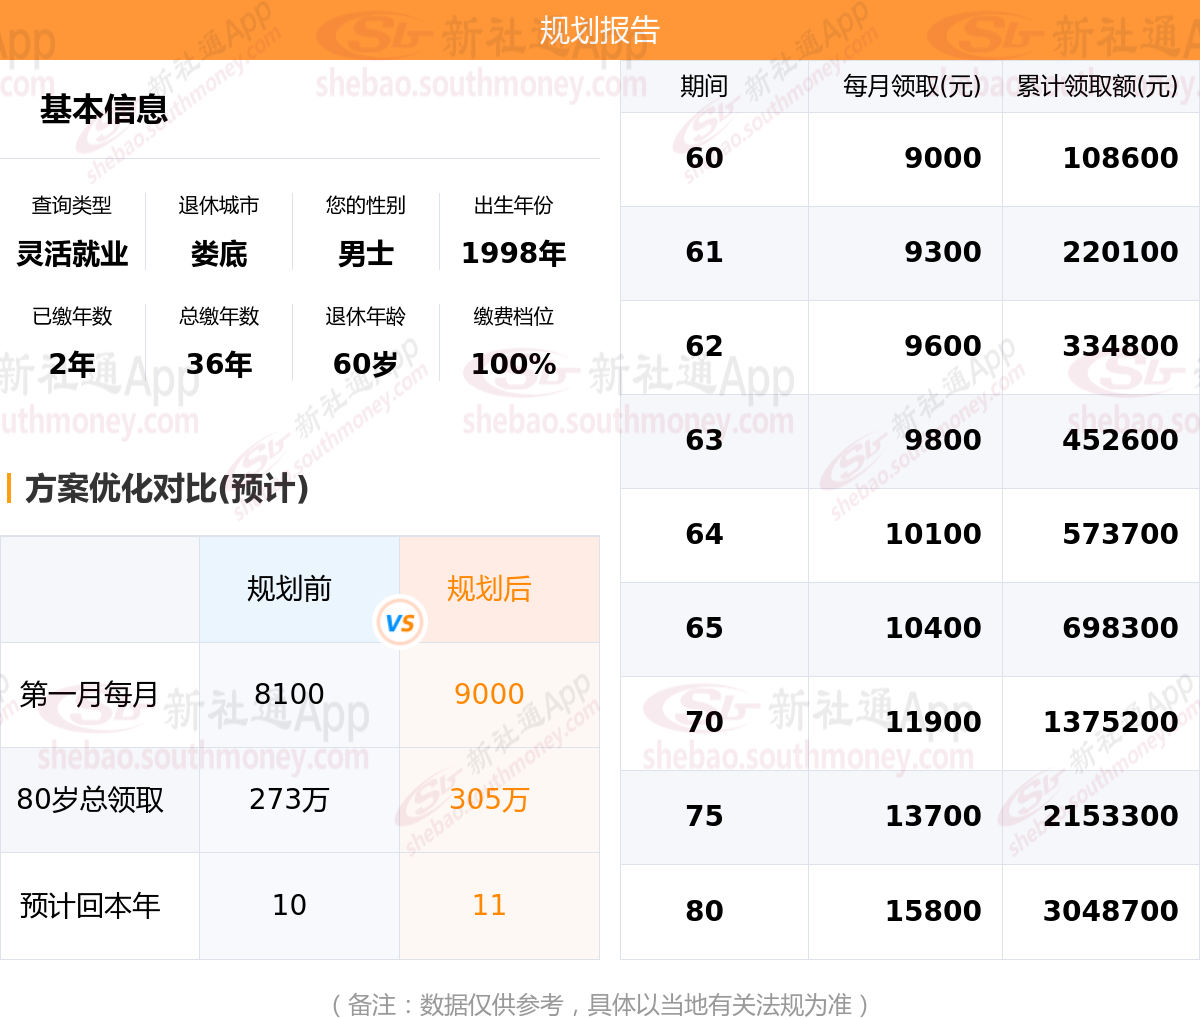Click the 9000 after-plan monthly value in the 第一月每月 row

coord(489,694)
